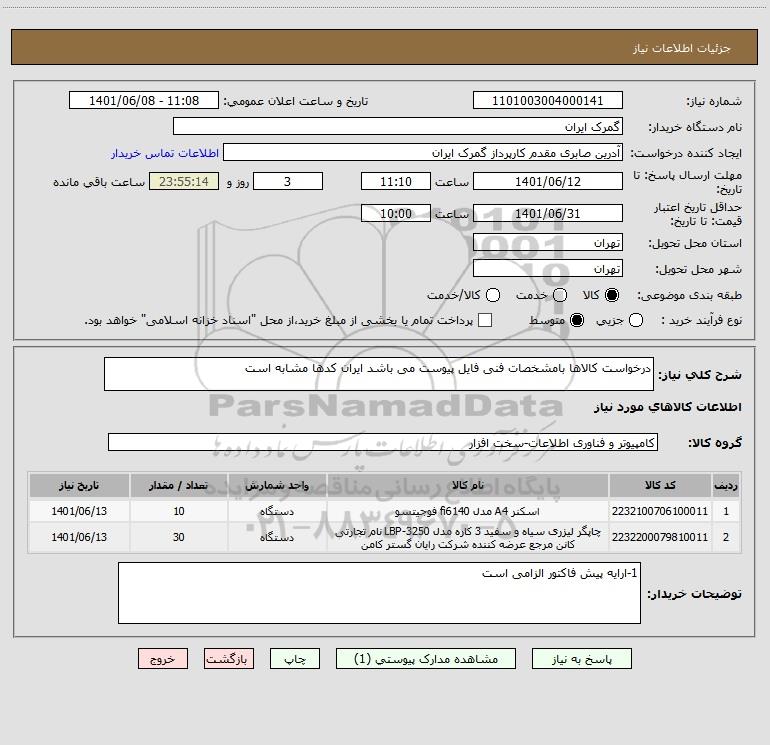The image size is (770, 745).
Task: Click the buyer organization name field گمرک ایران
Action: tap(398, 126)
